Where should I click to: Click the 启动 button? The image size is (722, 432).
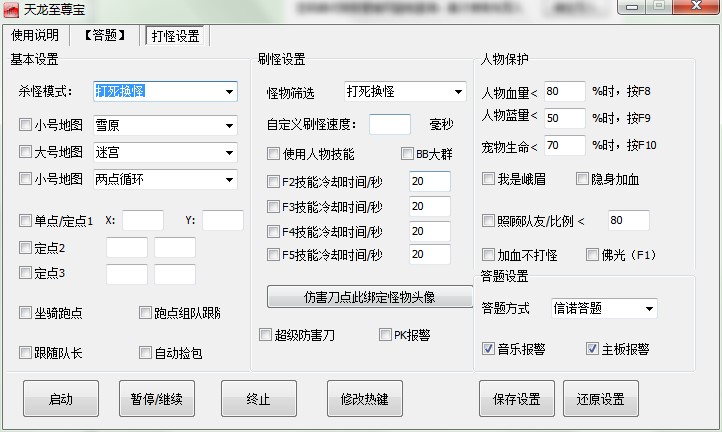[61, 399]
